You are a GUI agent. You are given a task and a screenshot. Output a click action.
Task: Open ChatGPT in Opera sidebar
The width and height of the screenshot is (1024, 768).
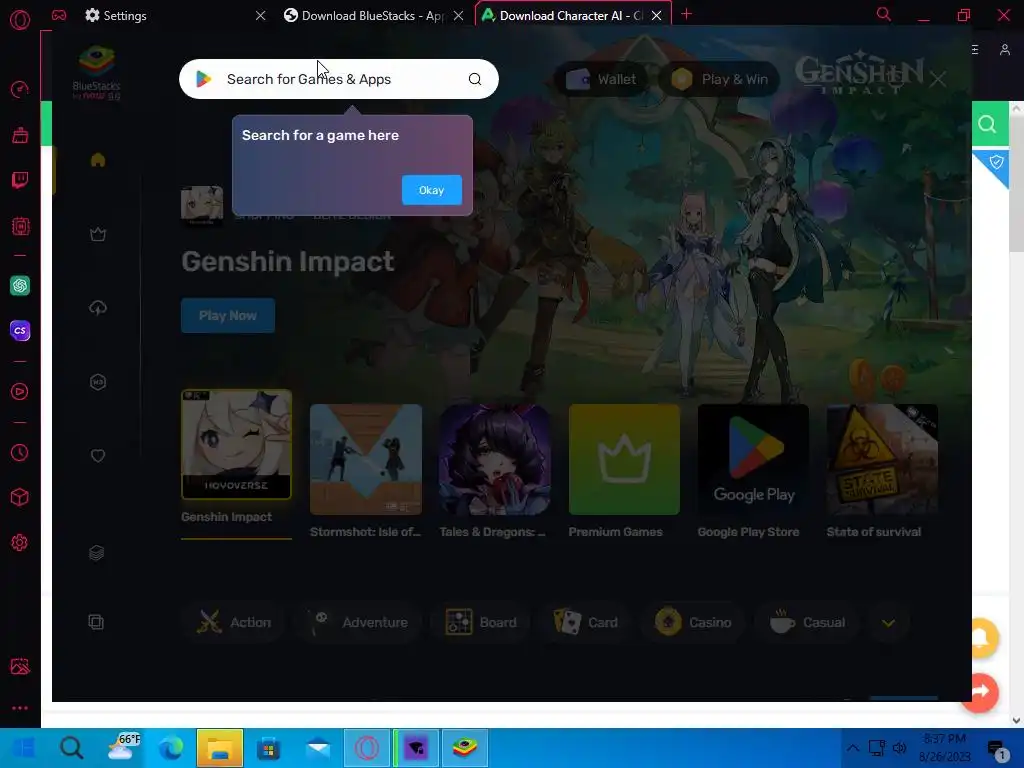[20, 285]
